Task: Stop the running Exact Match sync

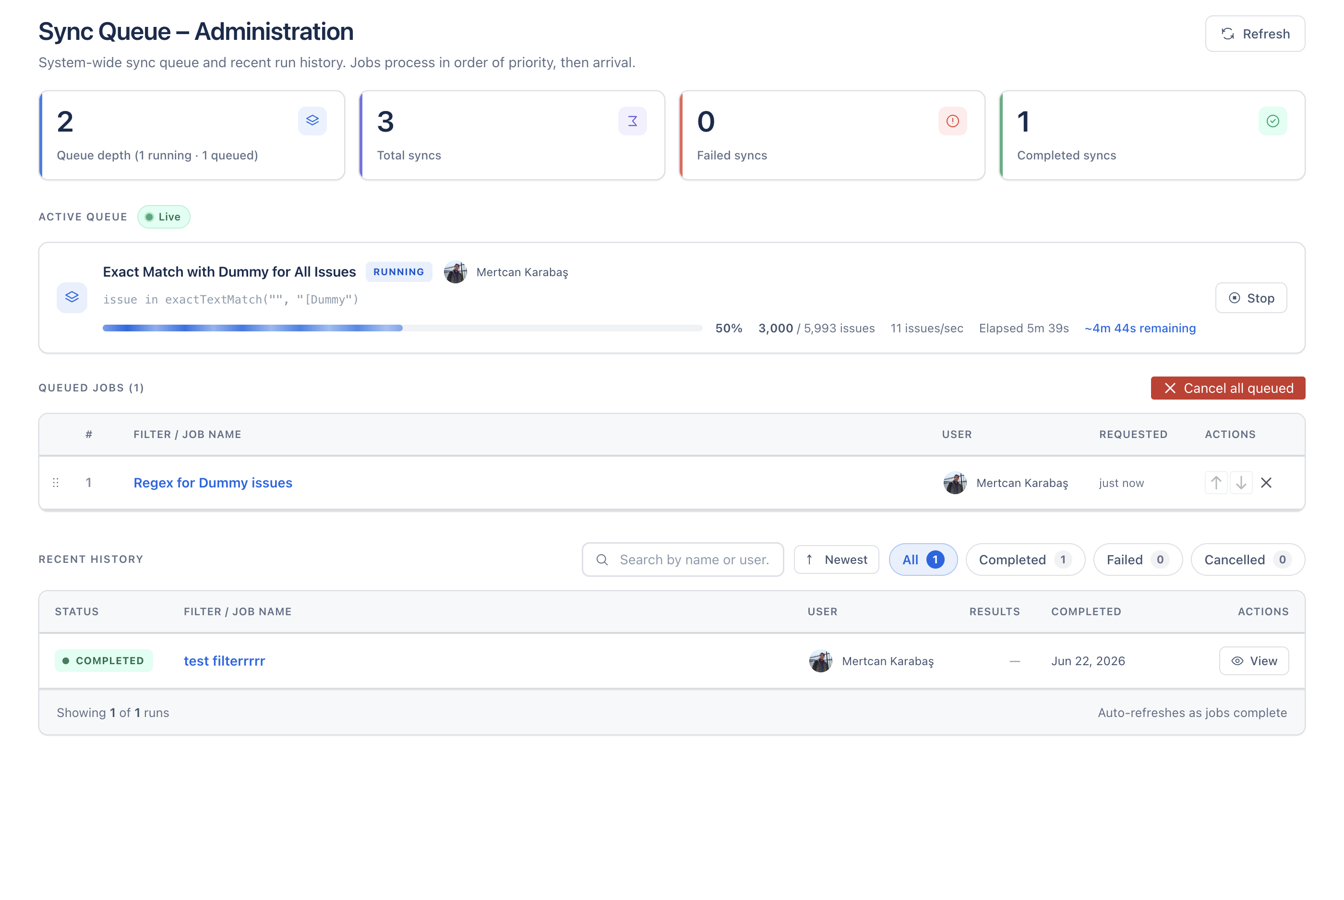Action: coord(1251,298)
